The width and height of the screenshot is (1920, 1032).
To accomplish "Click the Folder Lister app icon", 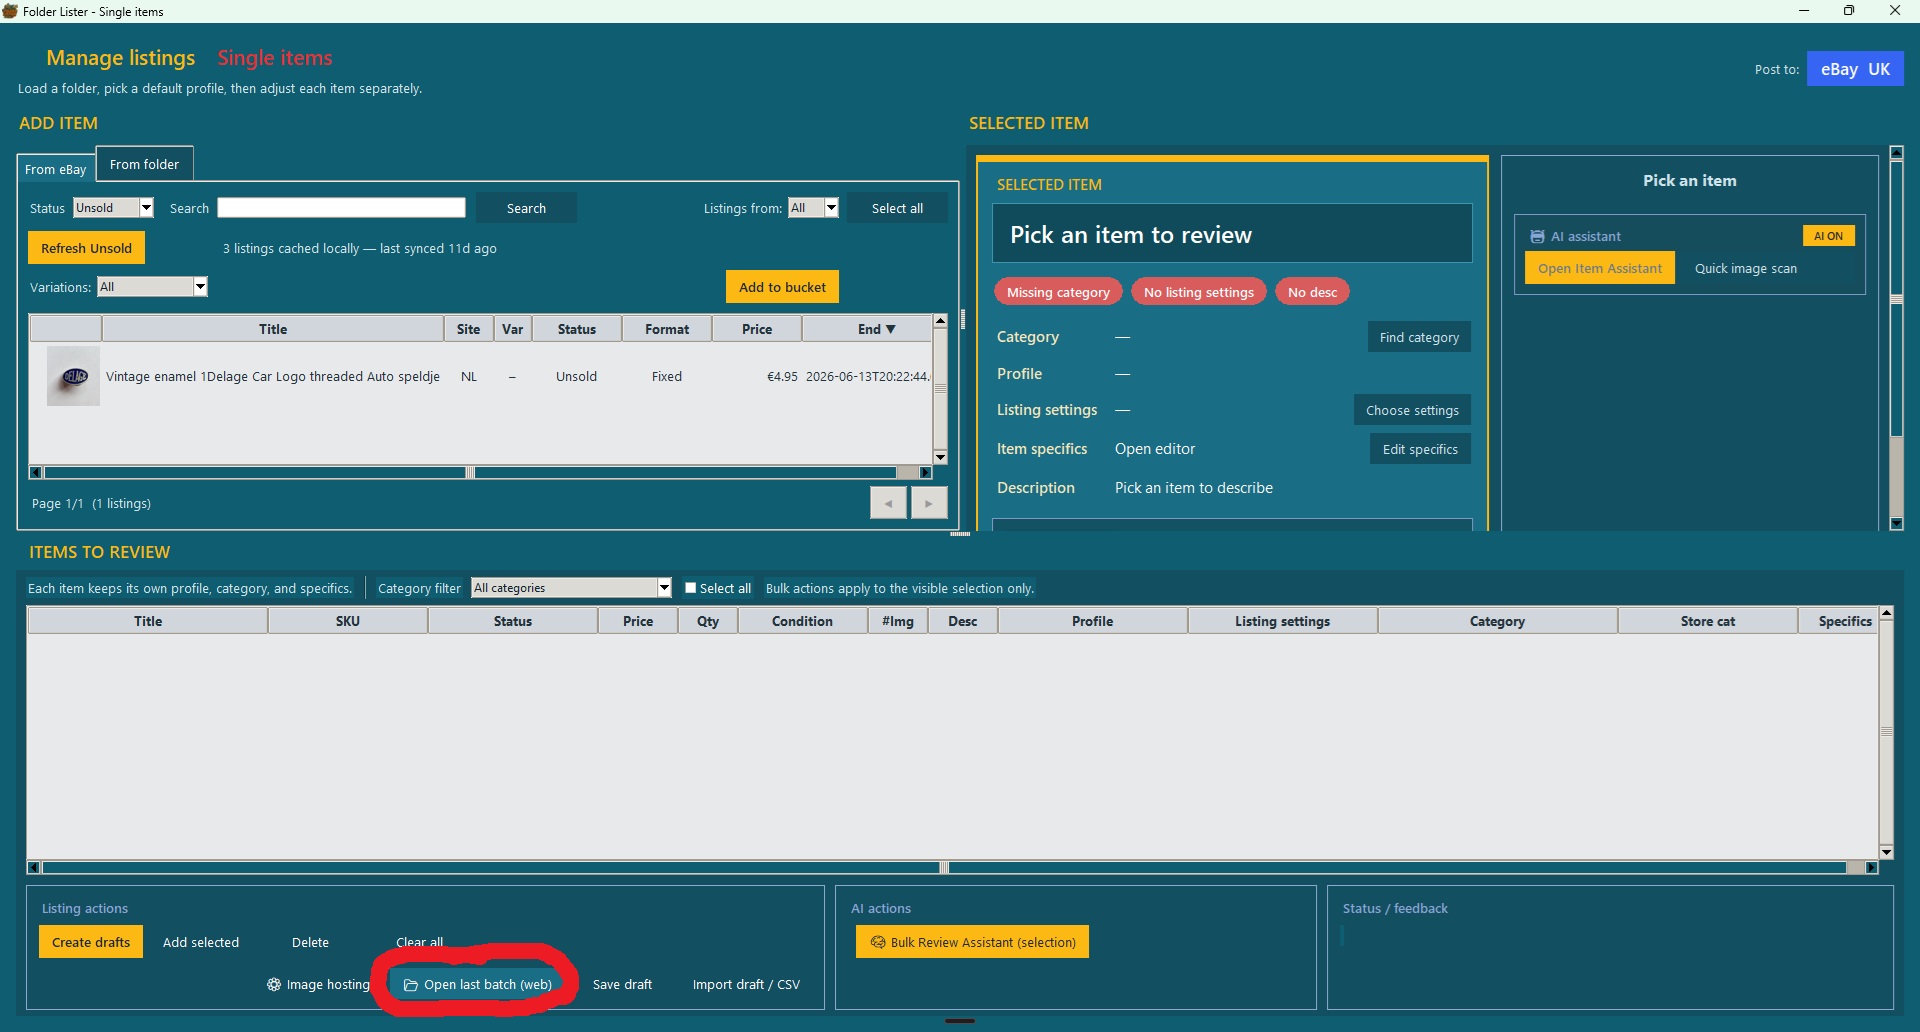I will pyautogui.click(x=10, y=11).
